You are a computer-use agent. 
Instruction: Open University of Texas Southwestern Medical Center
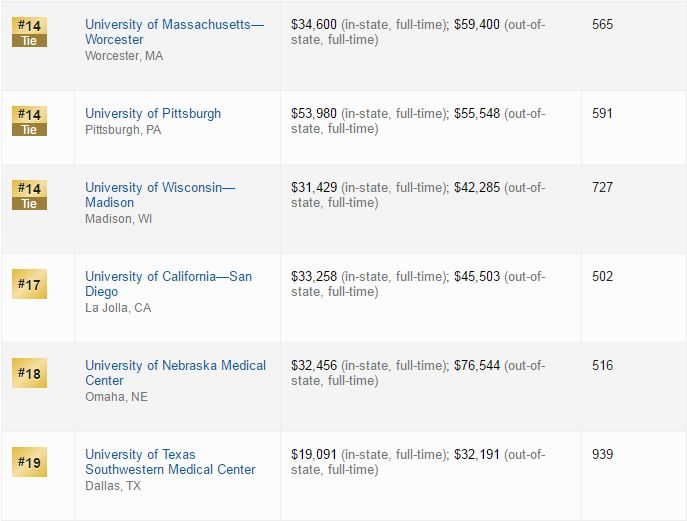point(170,462)
